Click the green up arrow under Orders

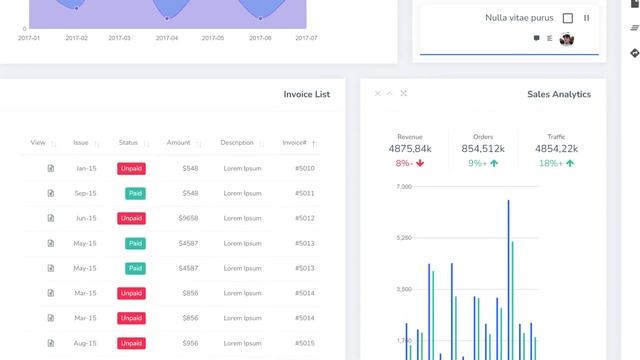pos(494,163)
